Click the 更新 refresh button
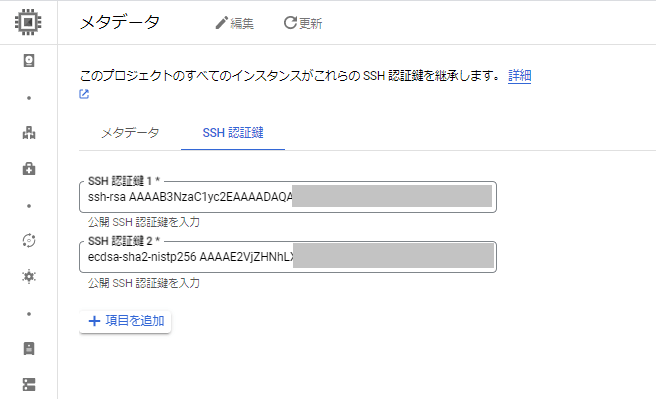 (303, 23)
